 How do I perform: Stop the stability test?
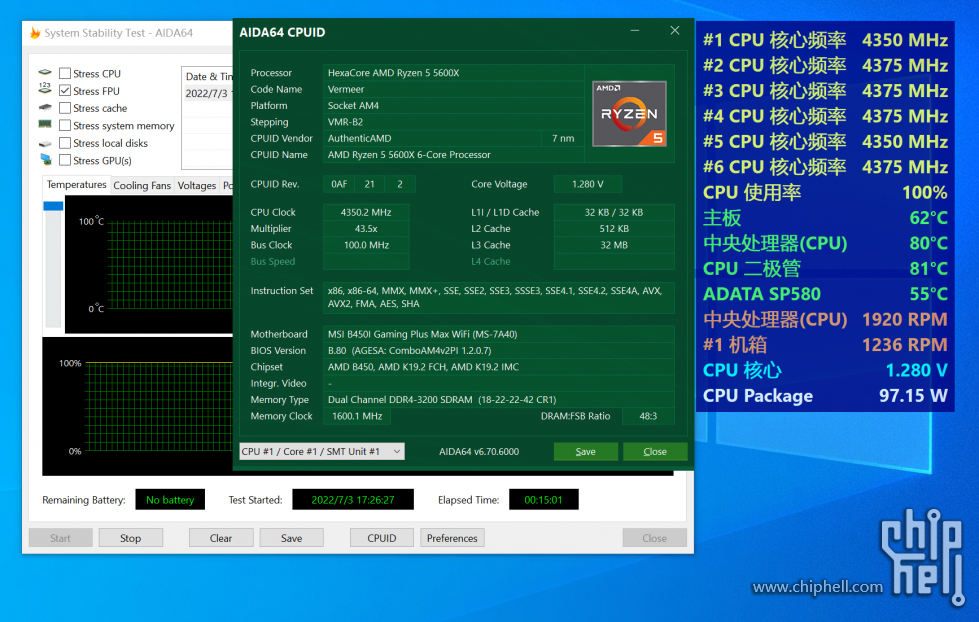(130, 538)
